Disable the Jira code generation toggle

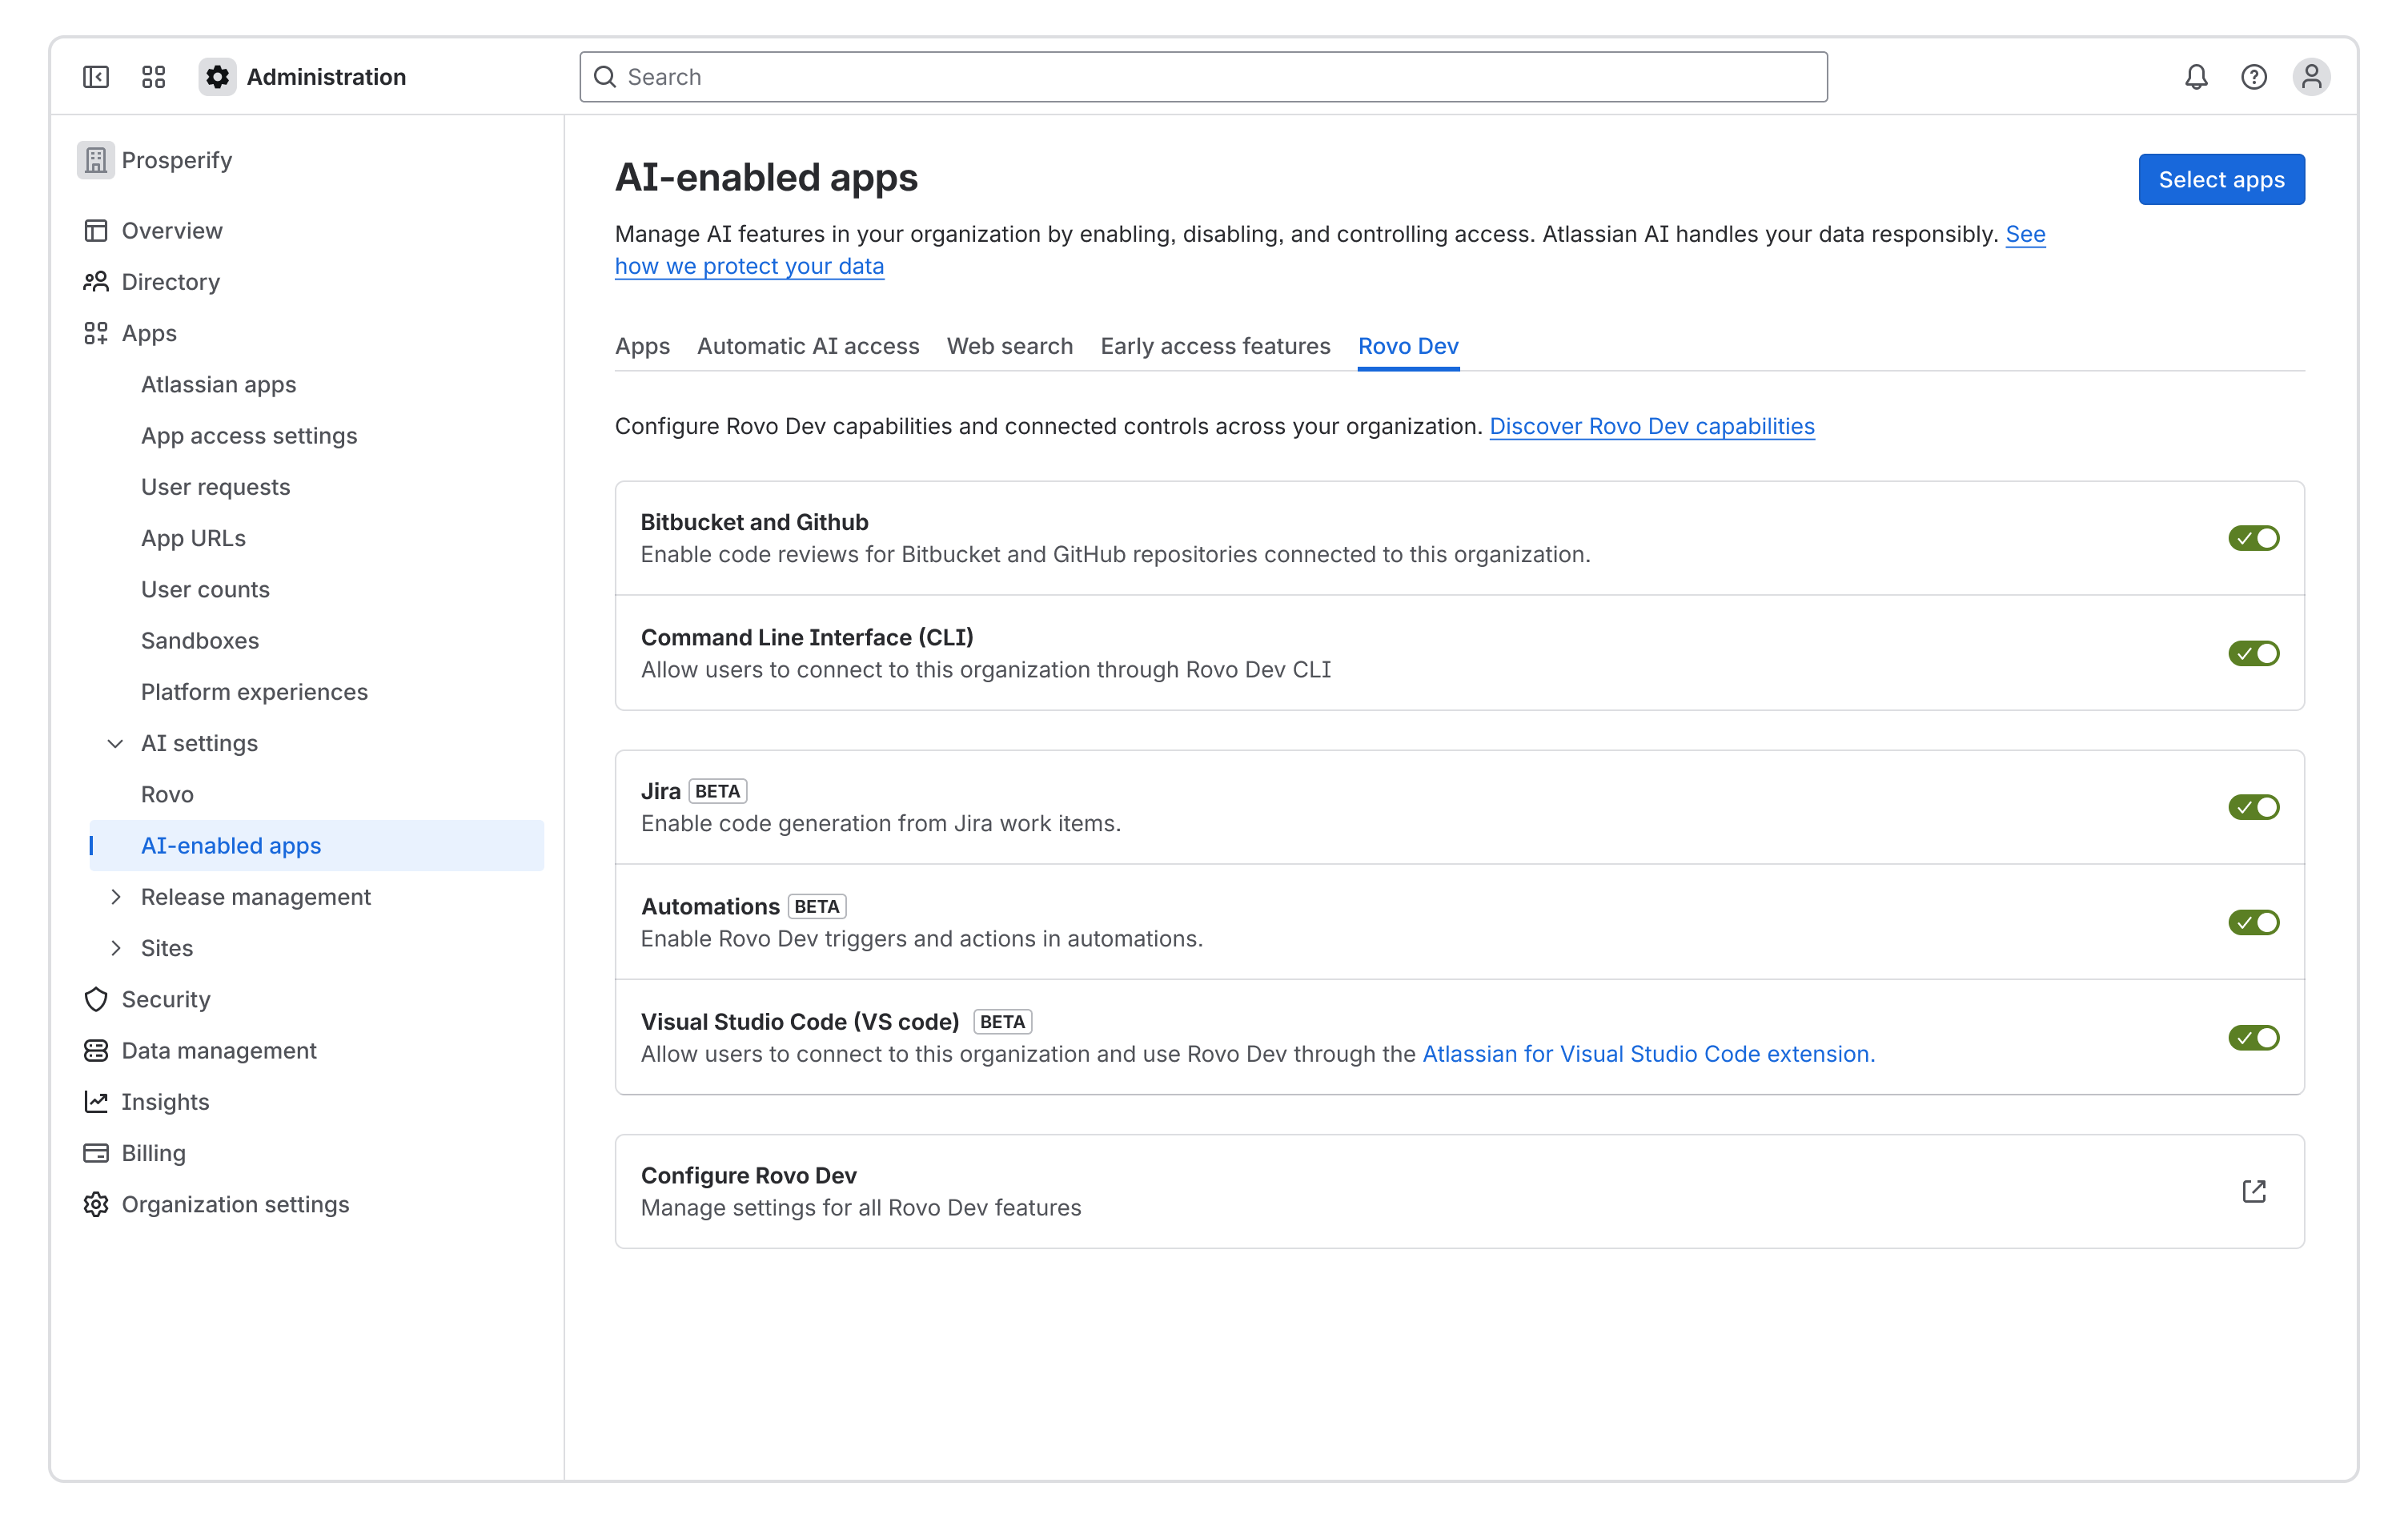2254,807
